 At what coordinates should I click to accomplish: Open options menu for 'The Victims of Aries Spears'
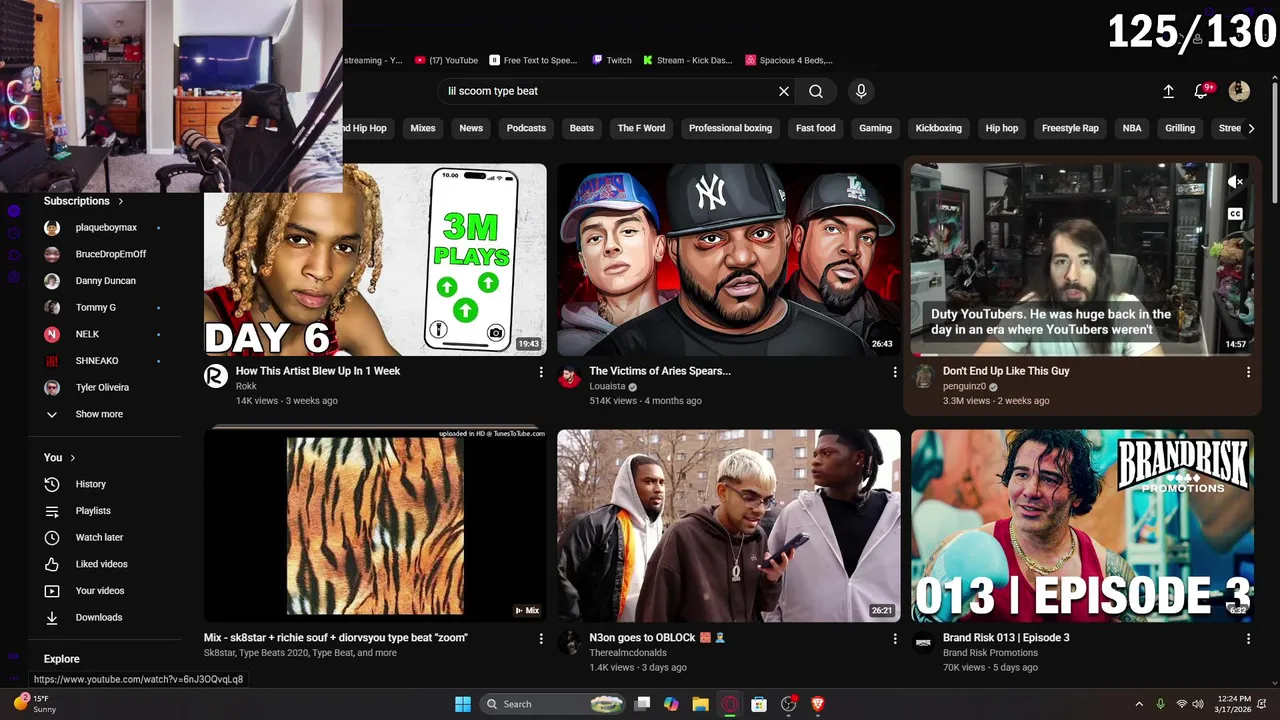pyautogui.click(x=895, y=372)
